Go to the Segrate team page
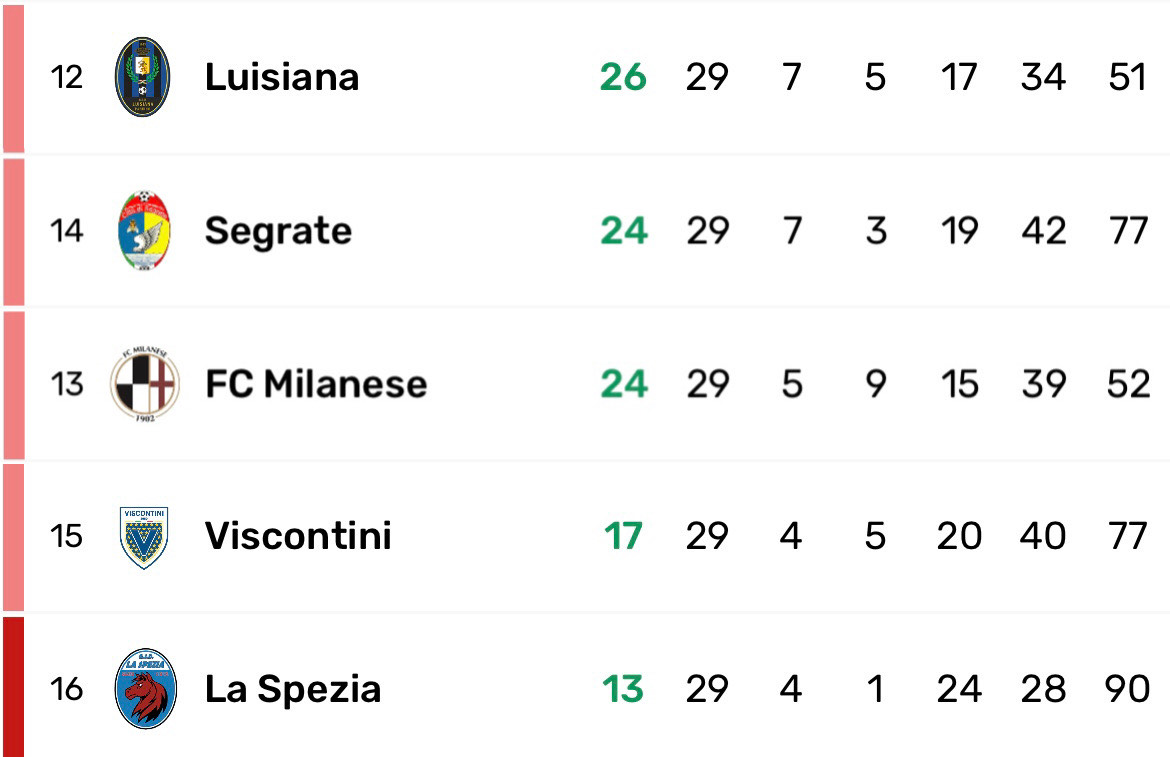 [x=278, y=231]
